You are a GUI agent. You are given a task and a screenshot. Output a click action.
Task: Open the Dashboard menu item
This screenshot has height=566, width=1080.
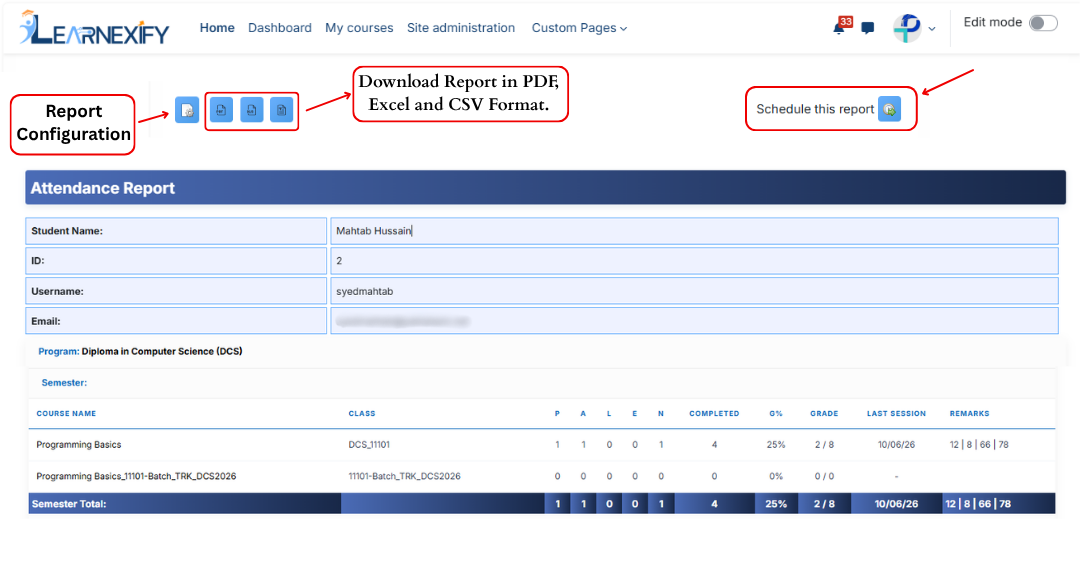[280, 28]
